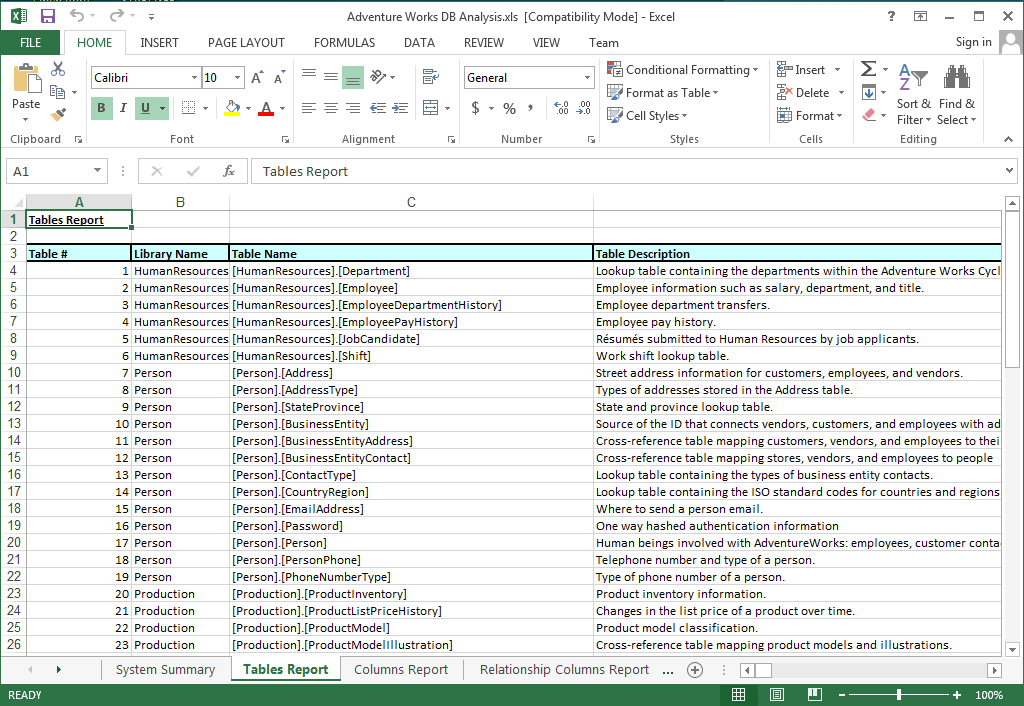This screenshot has height=706, width=1024.
Task: Apply percent style format
Action: tap(509, 108)
